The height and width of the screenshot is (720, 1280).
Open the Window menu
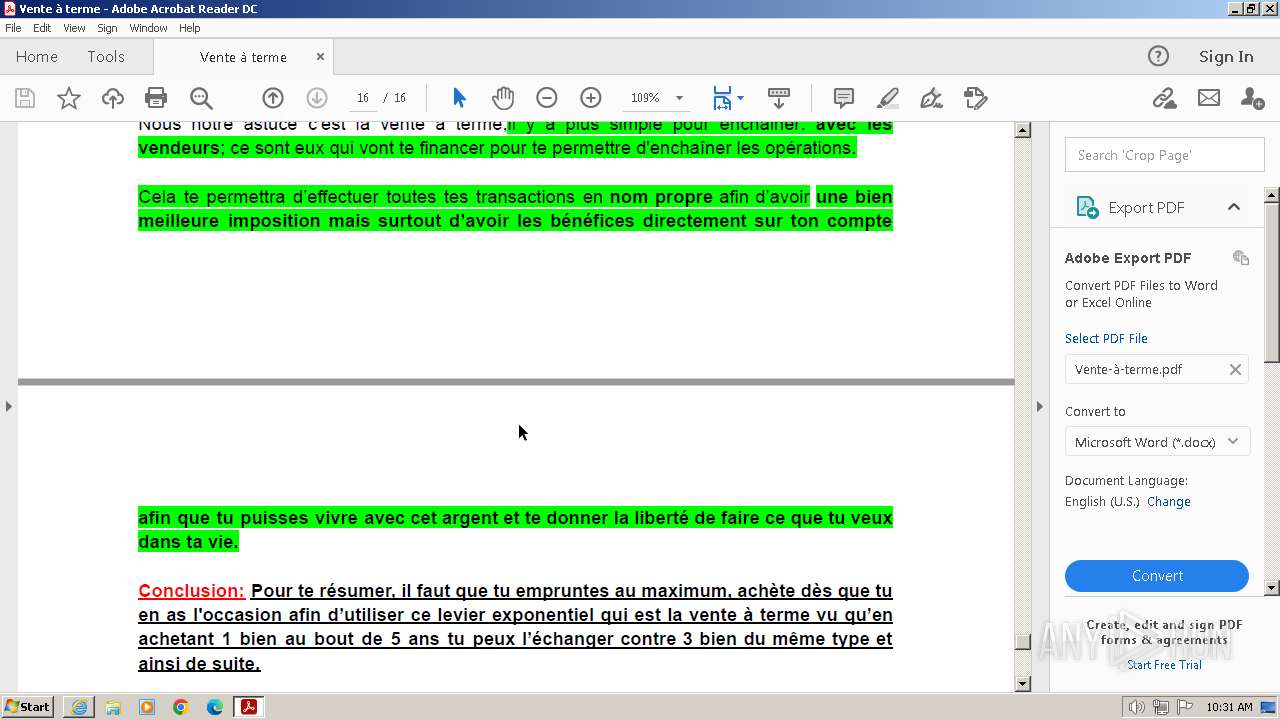coord(148,28)
